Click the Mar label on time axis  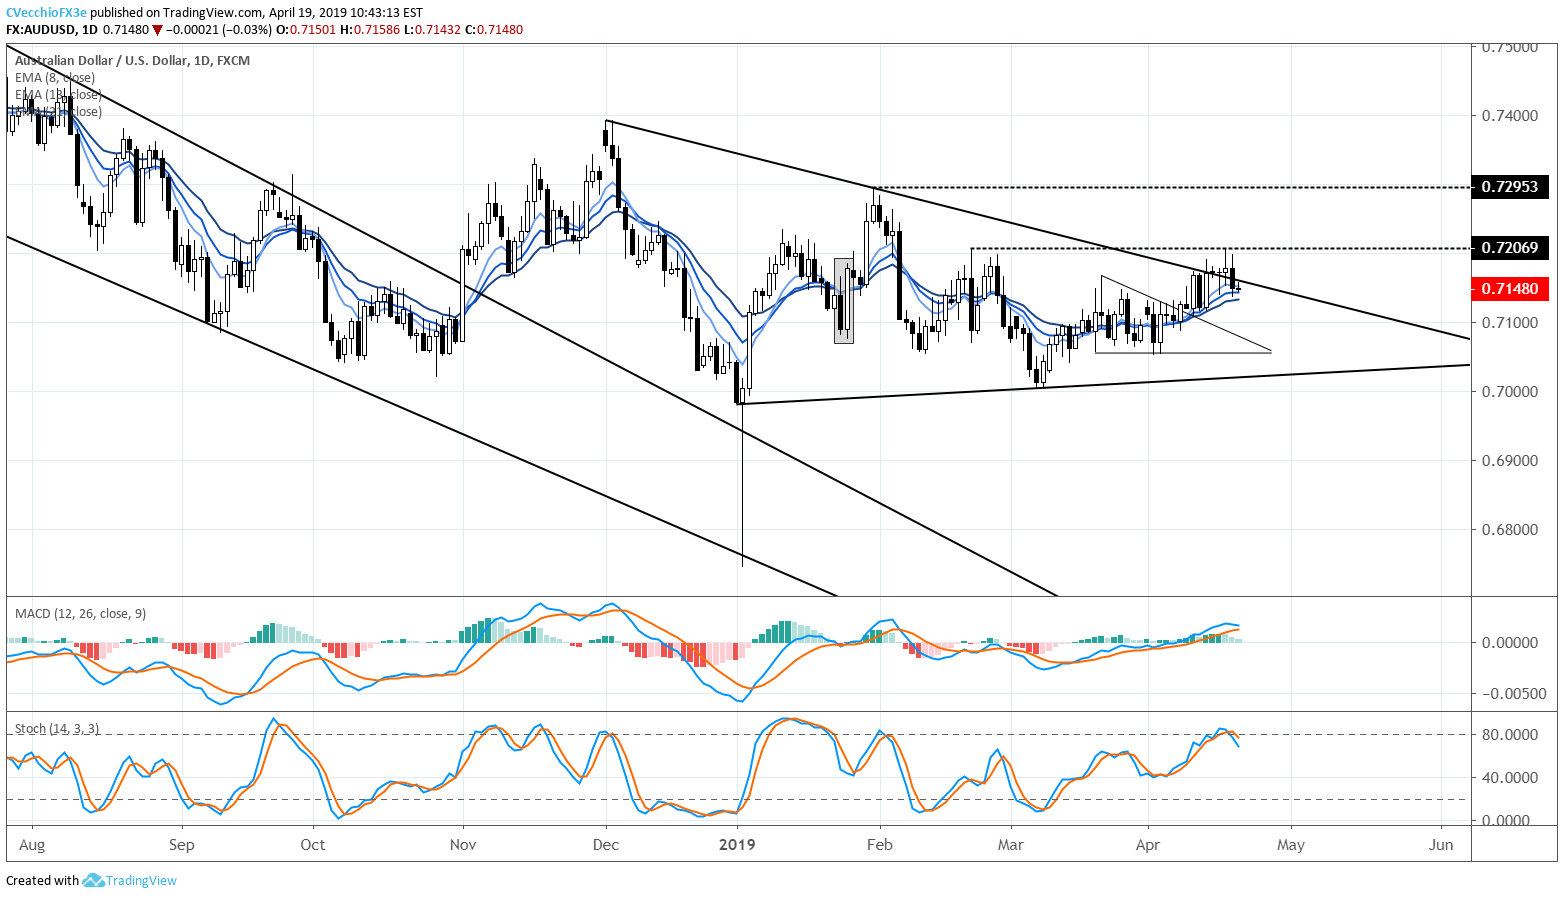[x=1011, y=845]
